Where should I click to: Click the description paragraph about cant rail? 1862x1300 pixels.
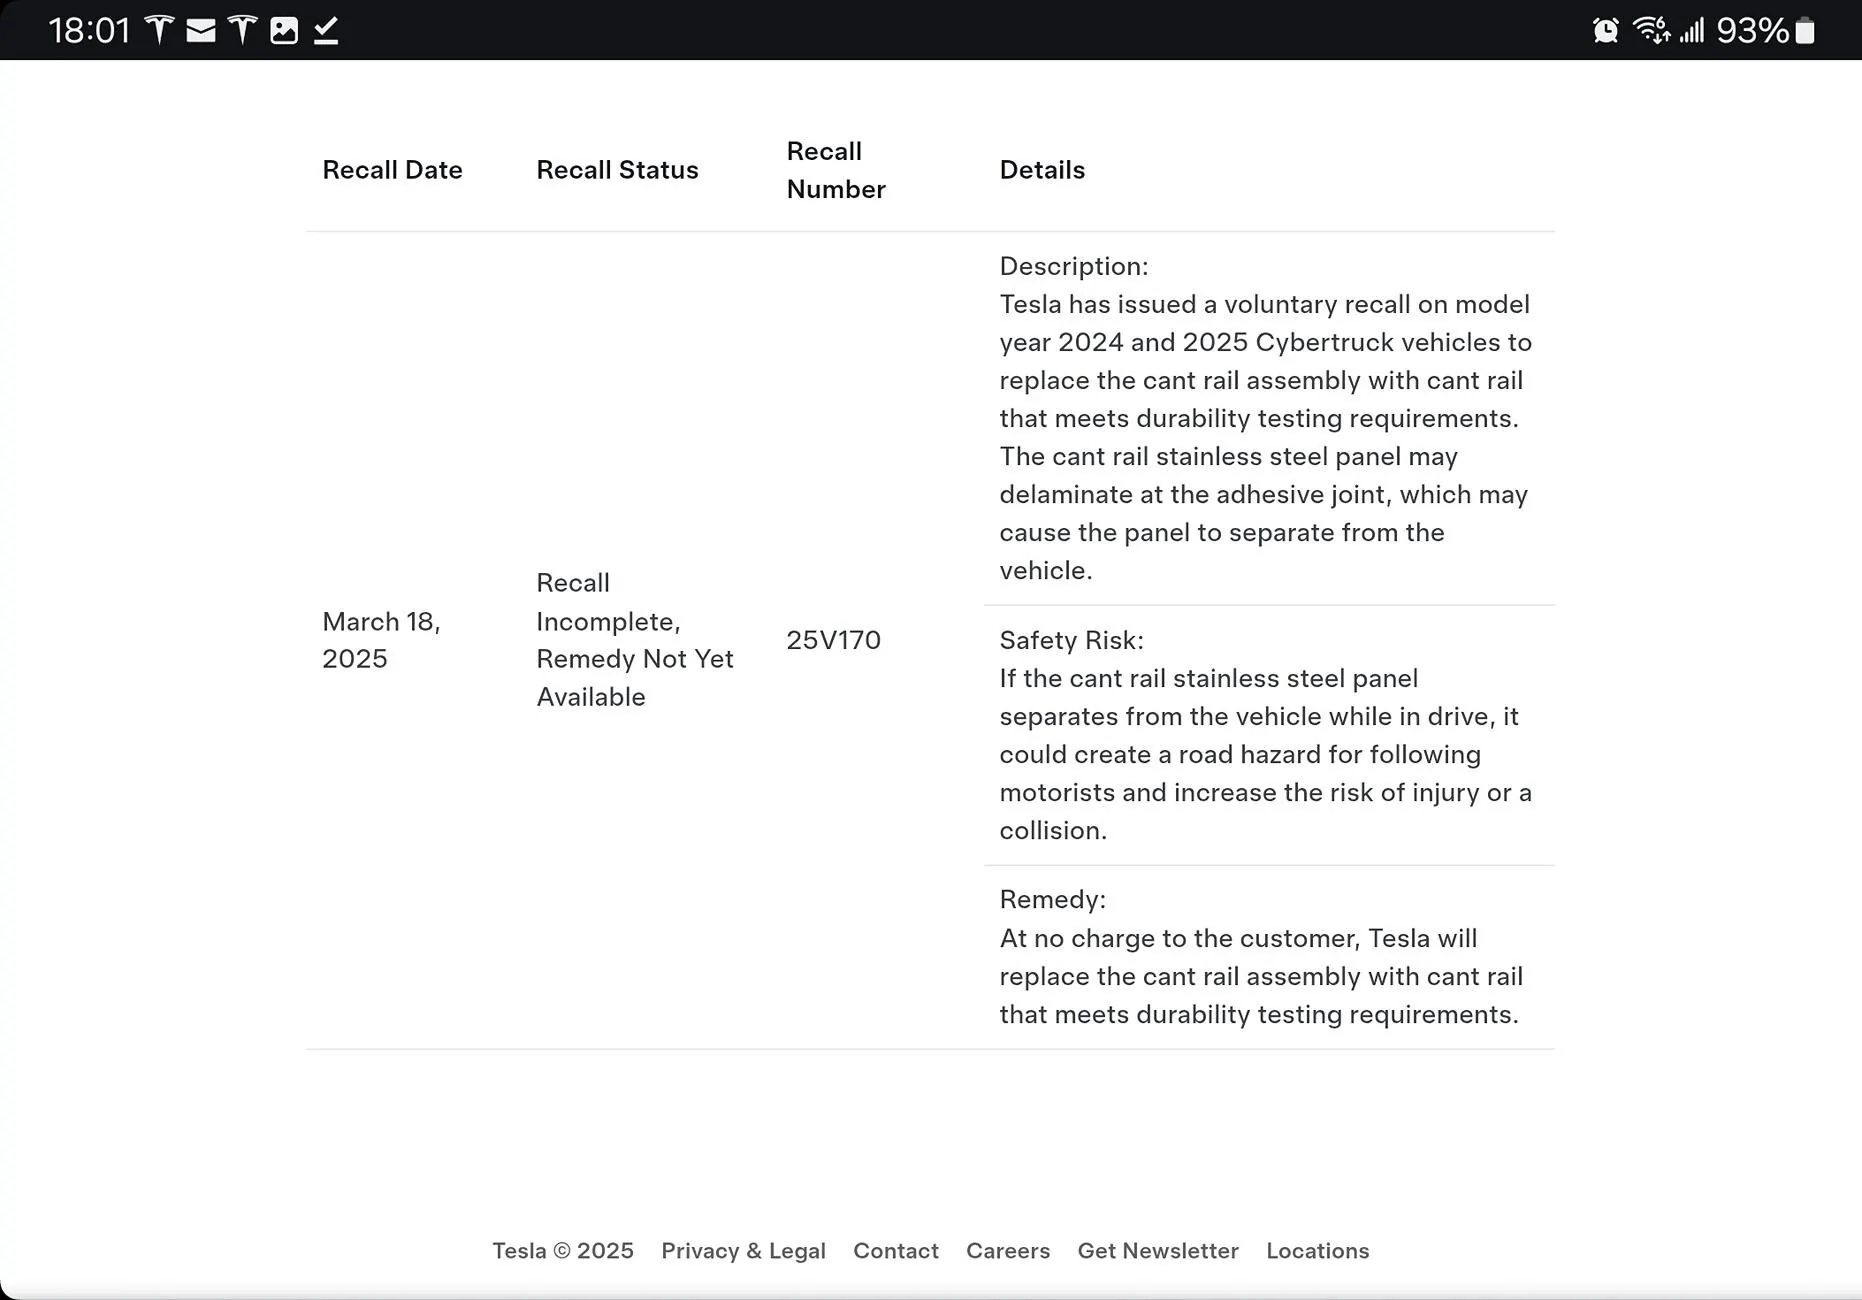coord(1265,437)
